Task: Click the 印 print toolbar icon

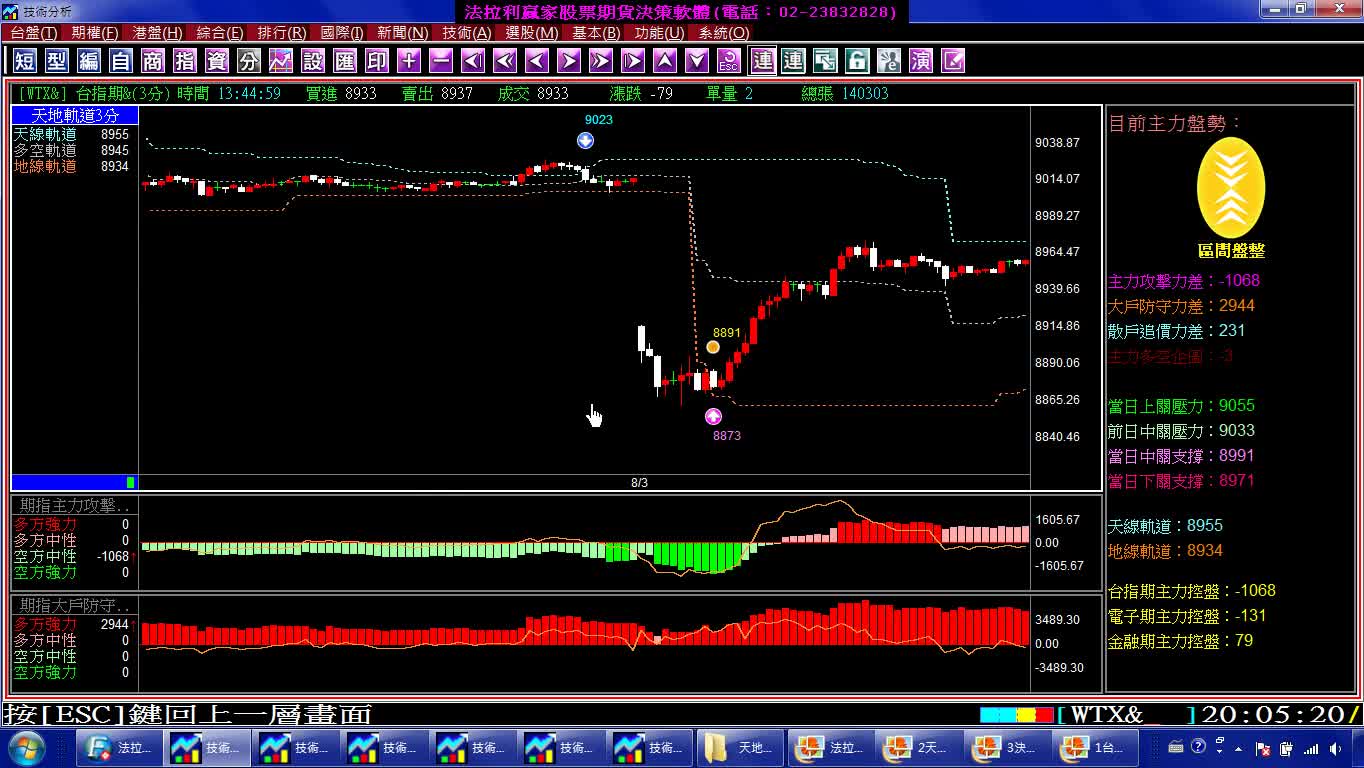Action: click(x=377, y=61)
